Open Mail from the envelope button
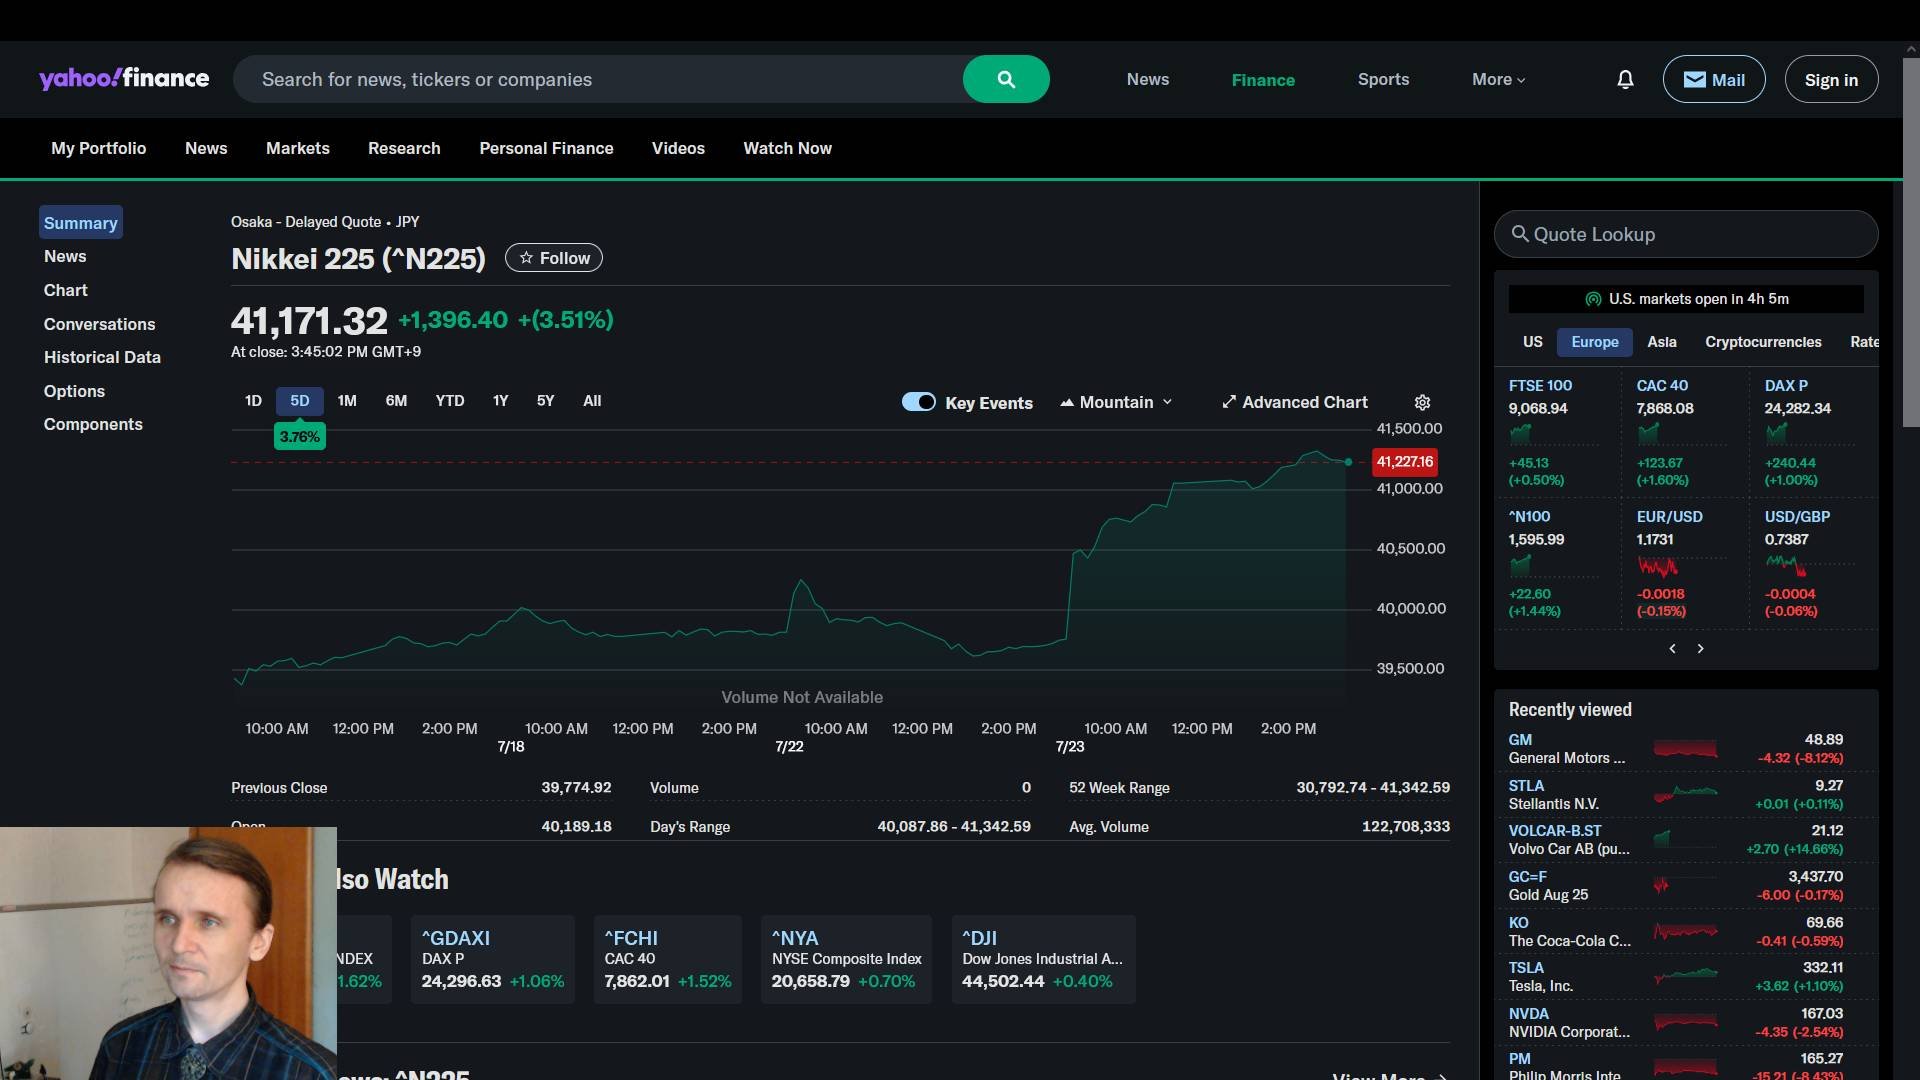The height and width of the screenshot is (1080, 1920). pos(1713,79)
